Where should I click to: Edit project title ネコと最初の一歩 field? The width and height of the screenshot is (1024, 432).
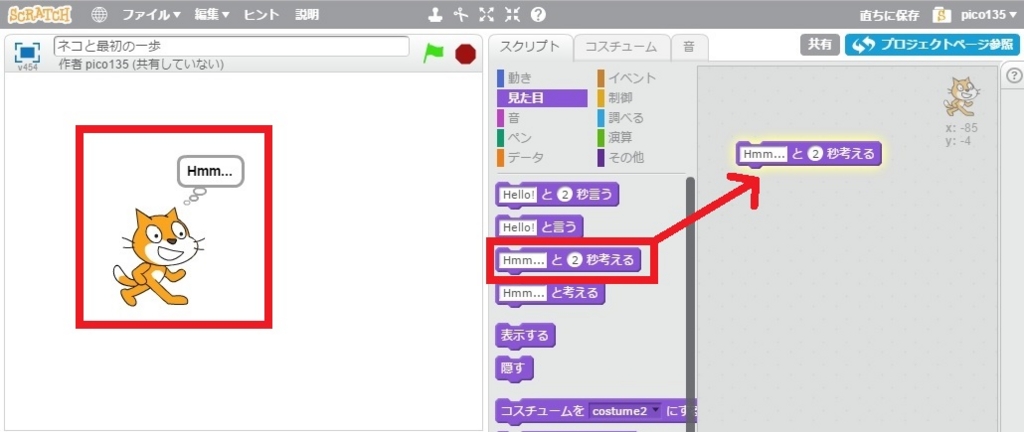tap(231, 46)
